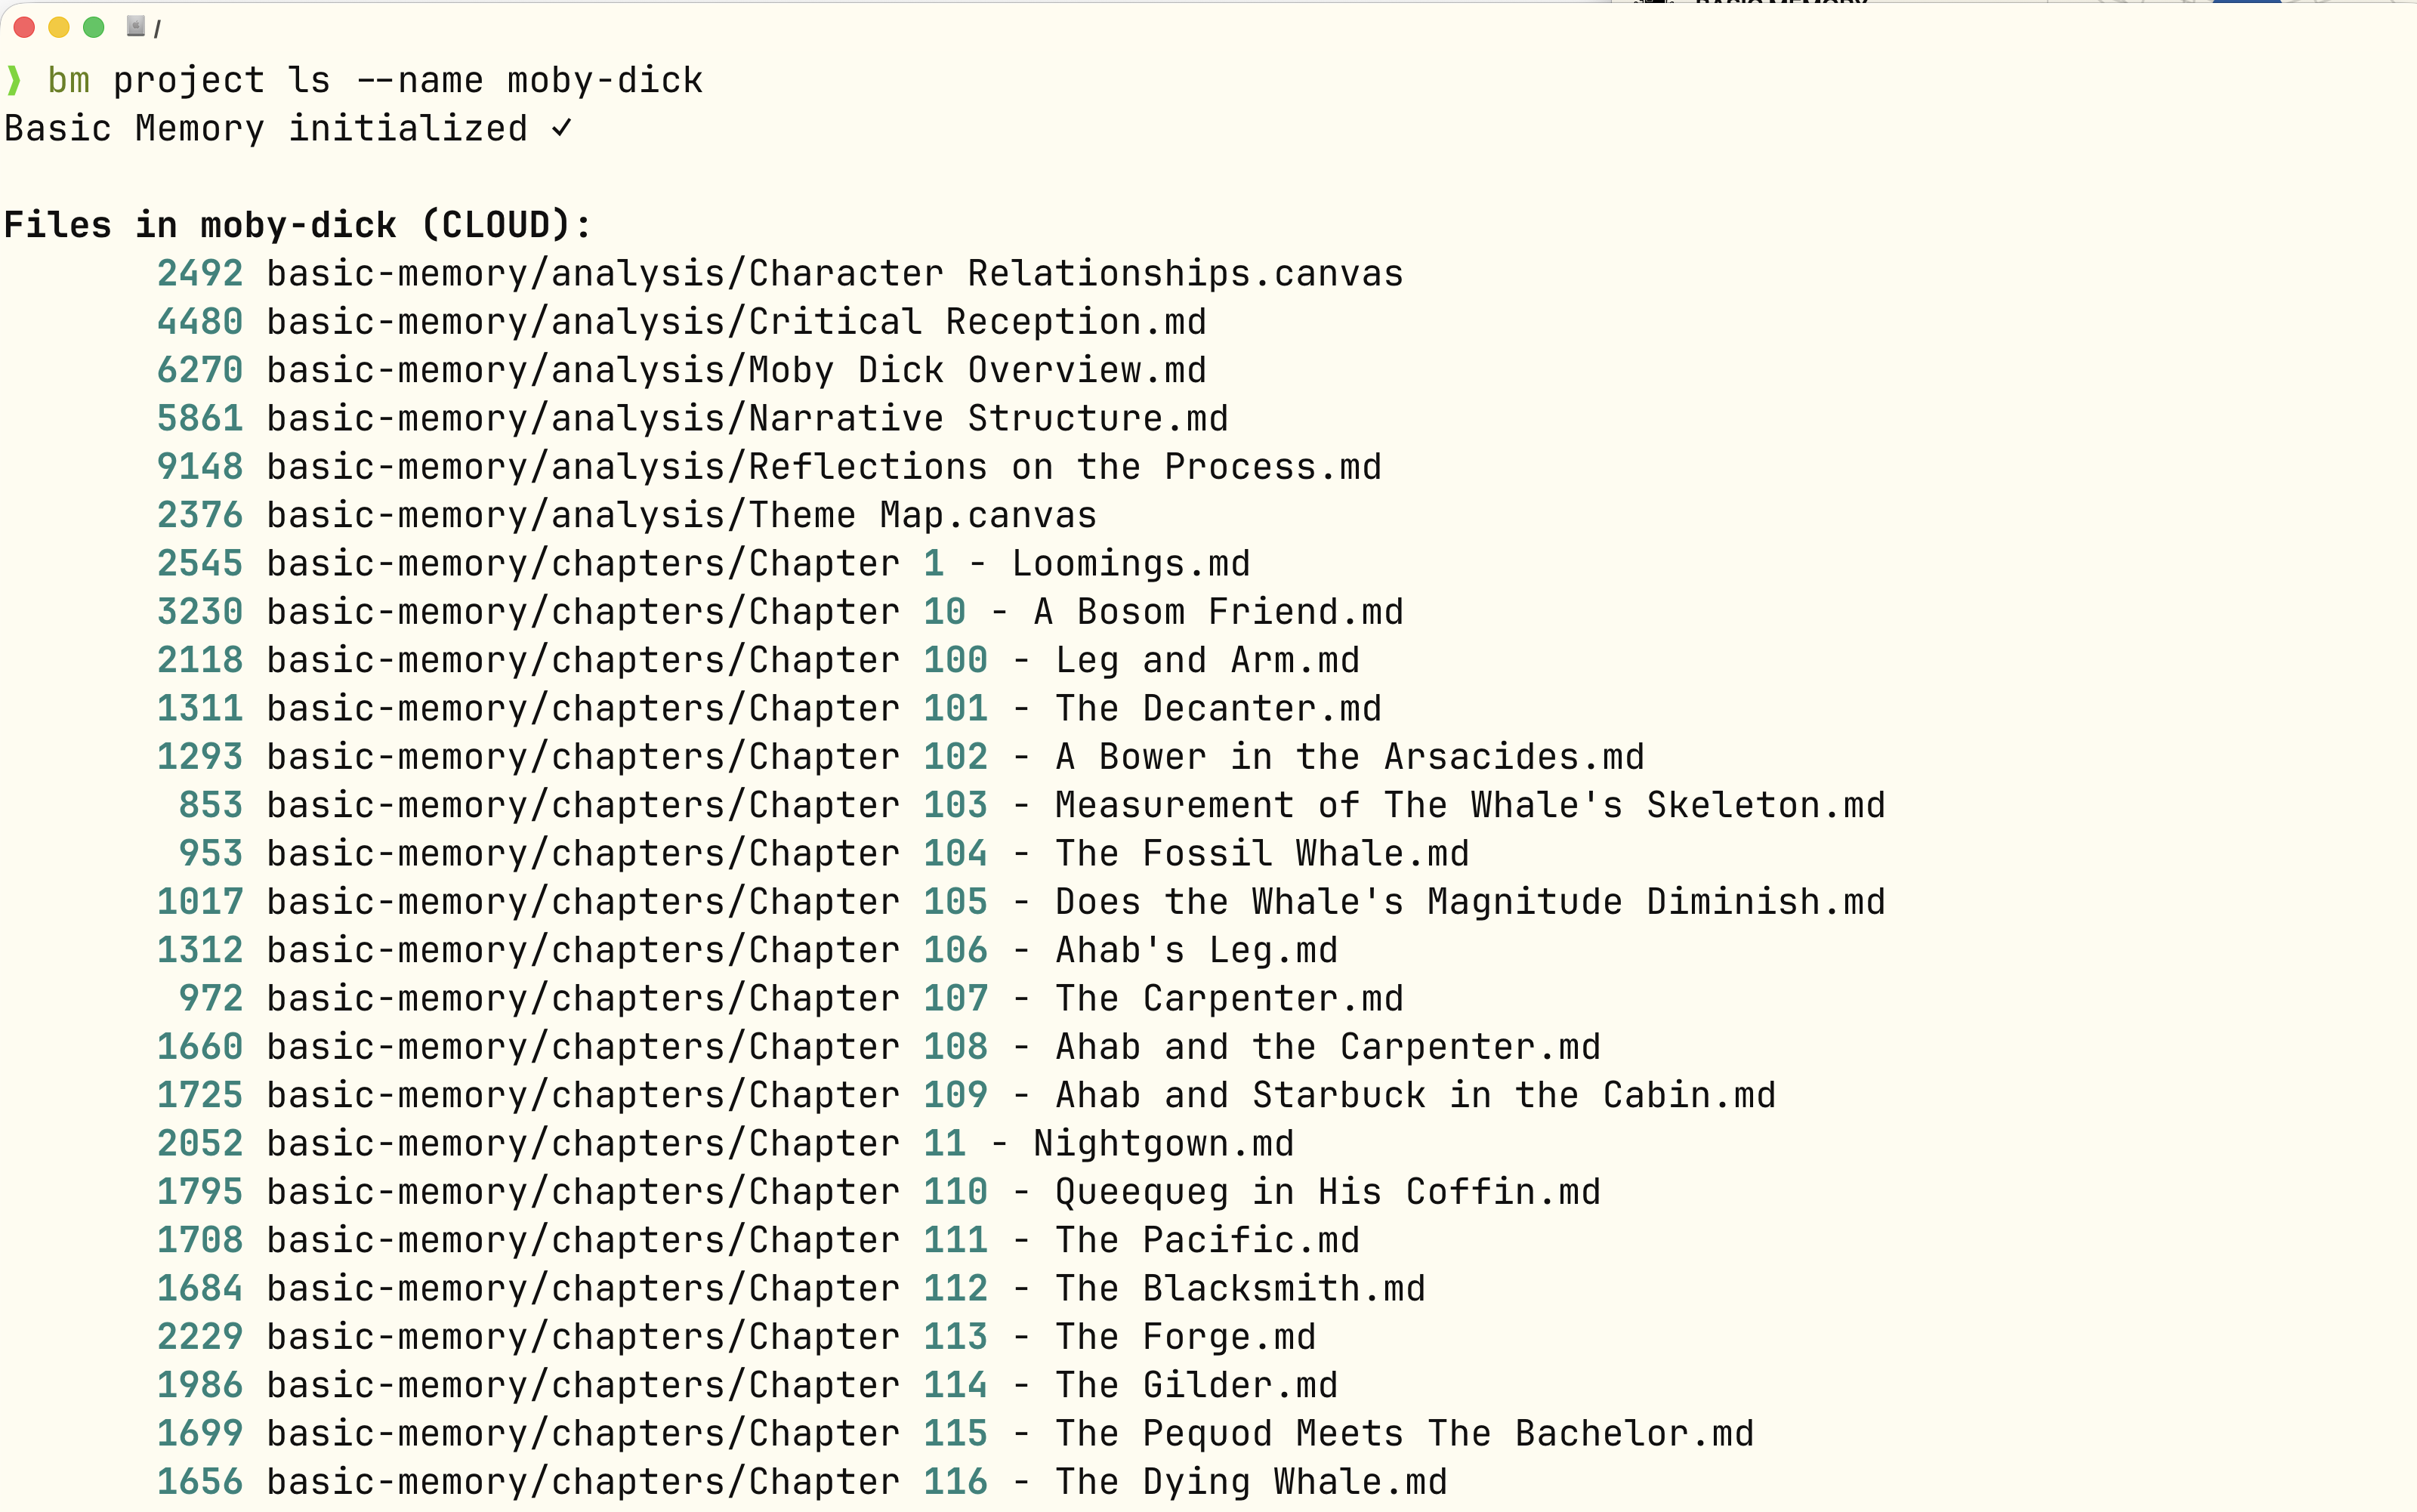Click the "/" folder title text

(157, 29)
